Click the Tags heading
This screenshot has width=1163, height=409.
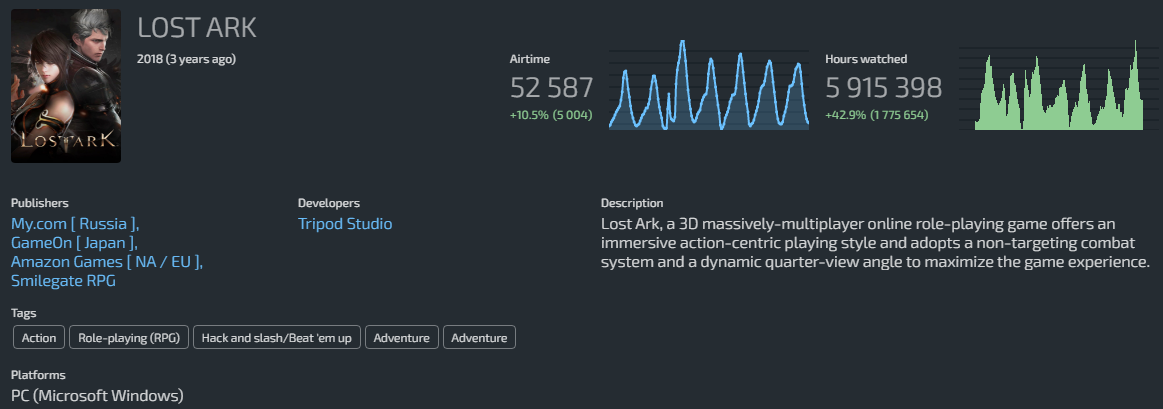click(x=24, y=313)
